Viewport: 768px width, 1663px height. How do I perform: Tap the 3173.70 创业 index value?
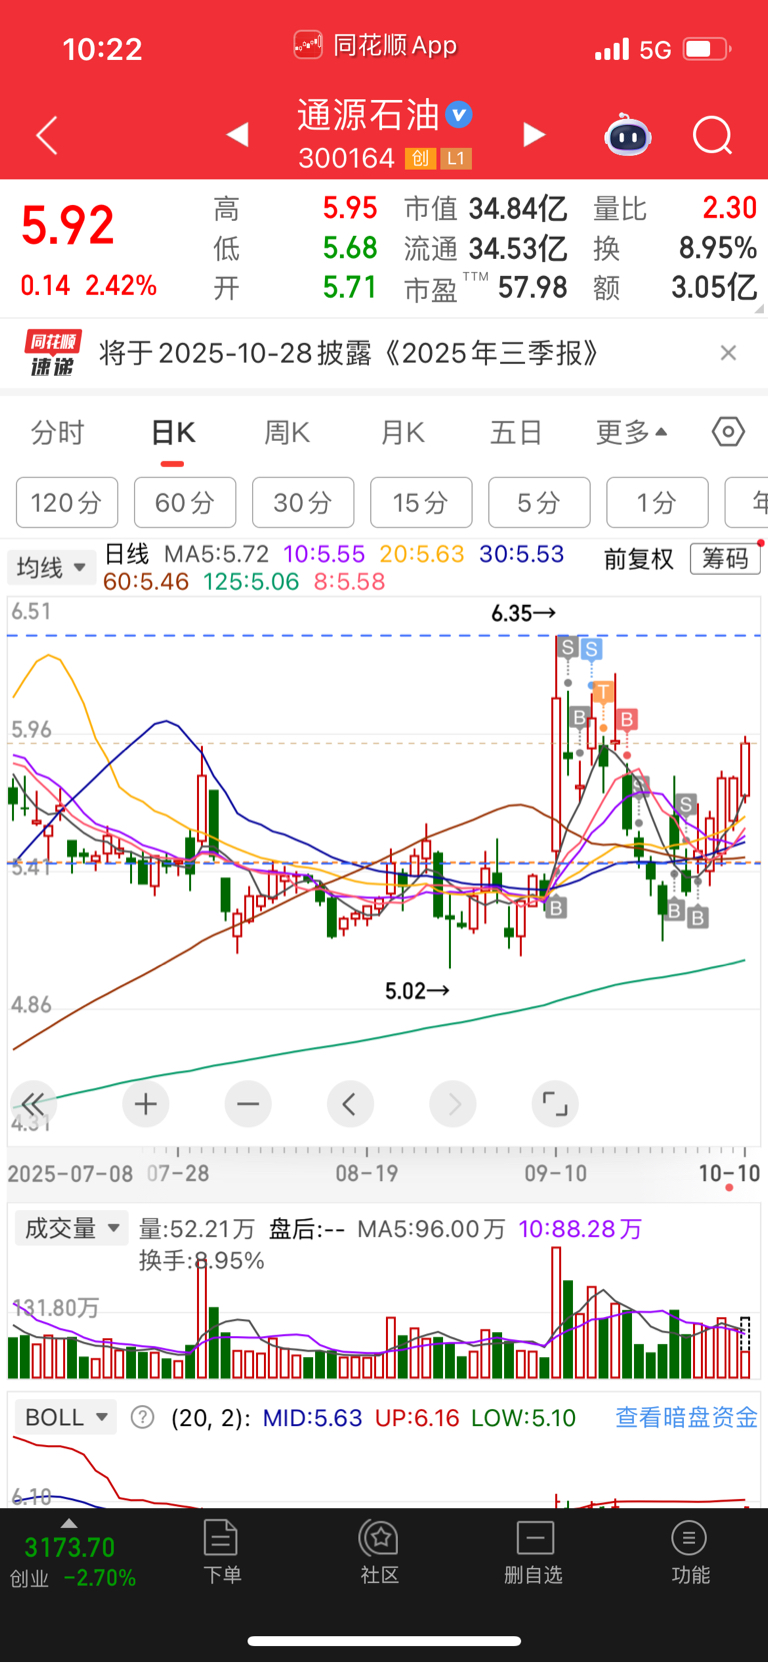[70, 1548]
